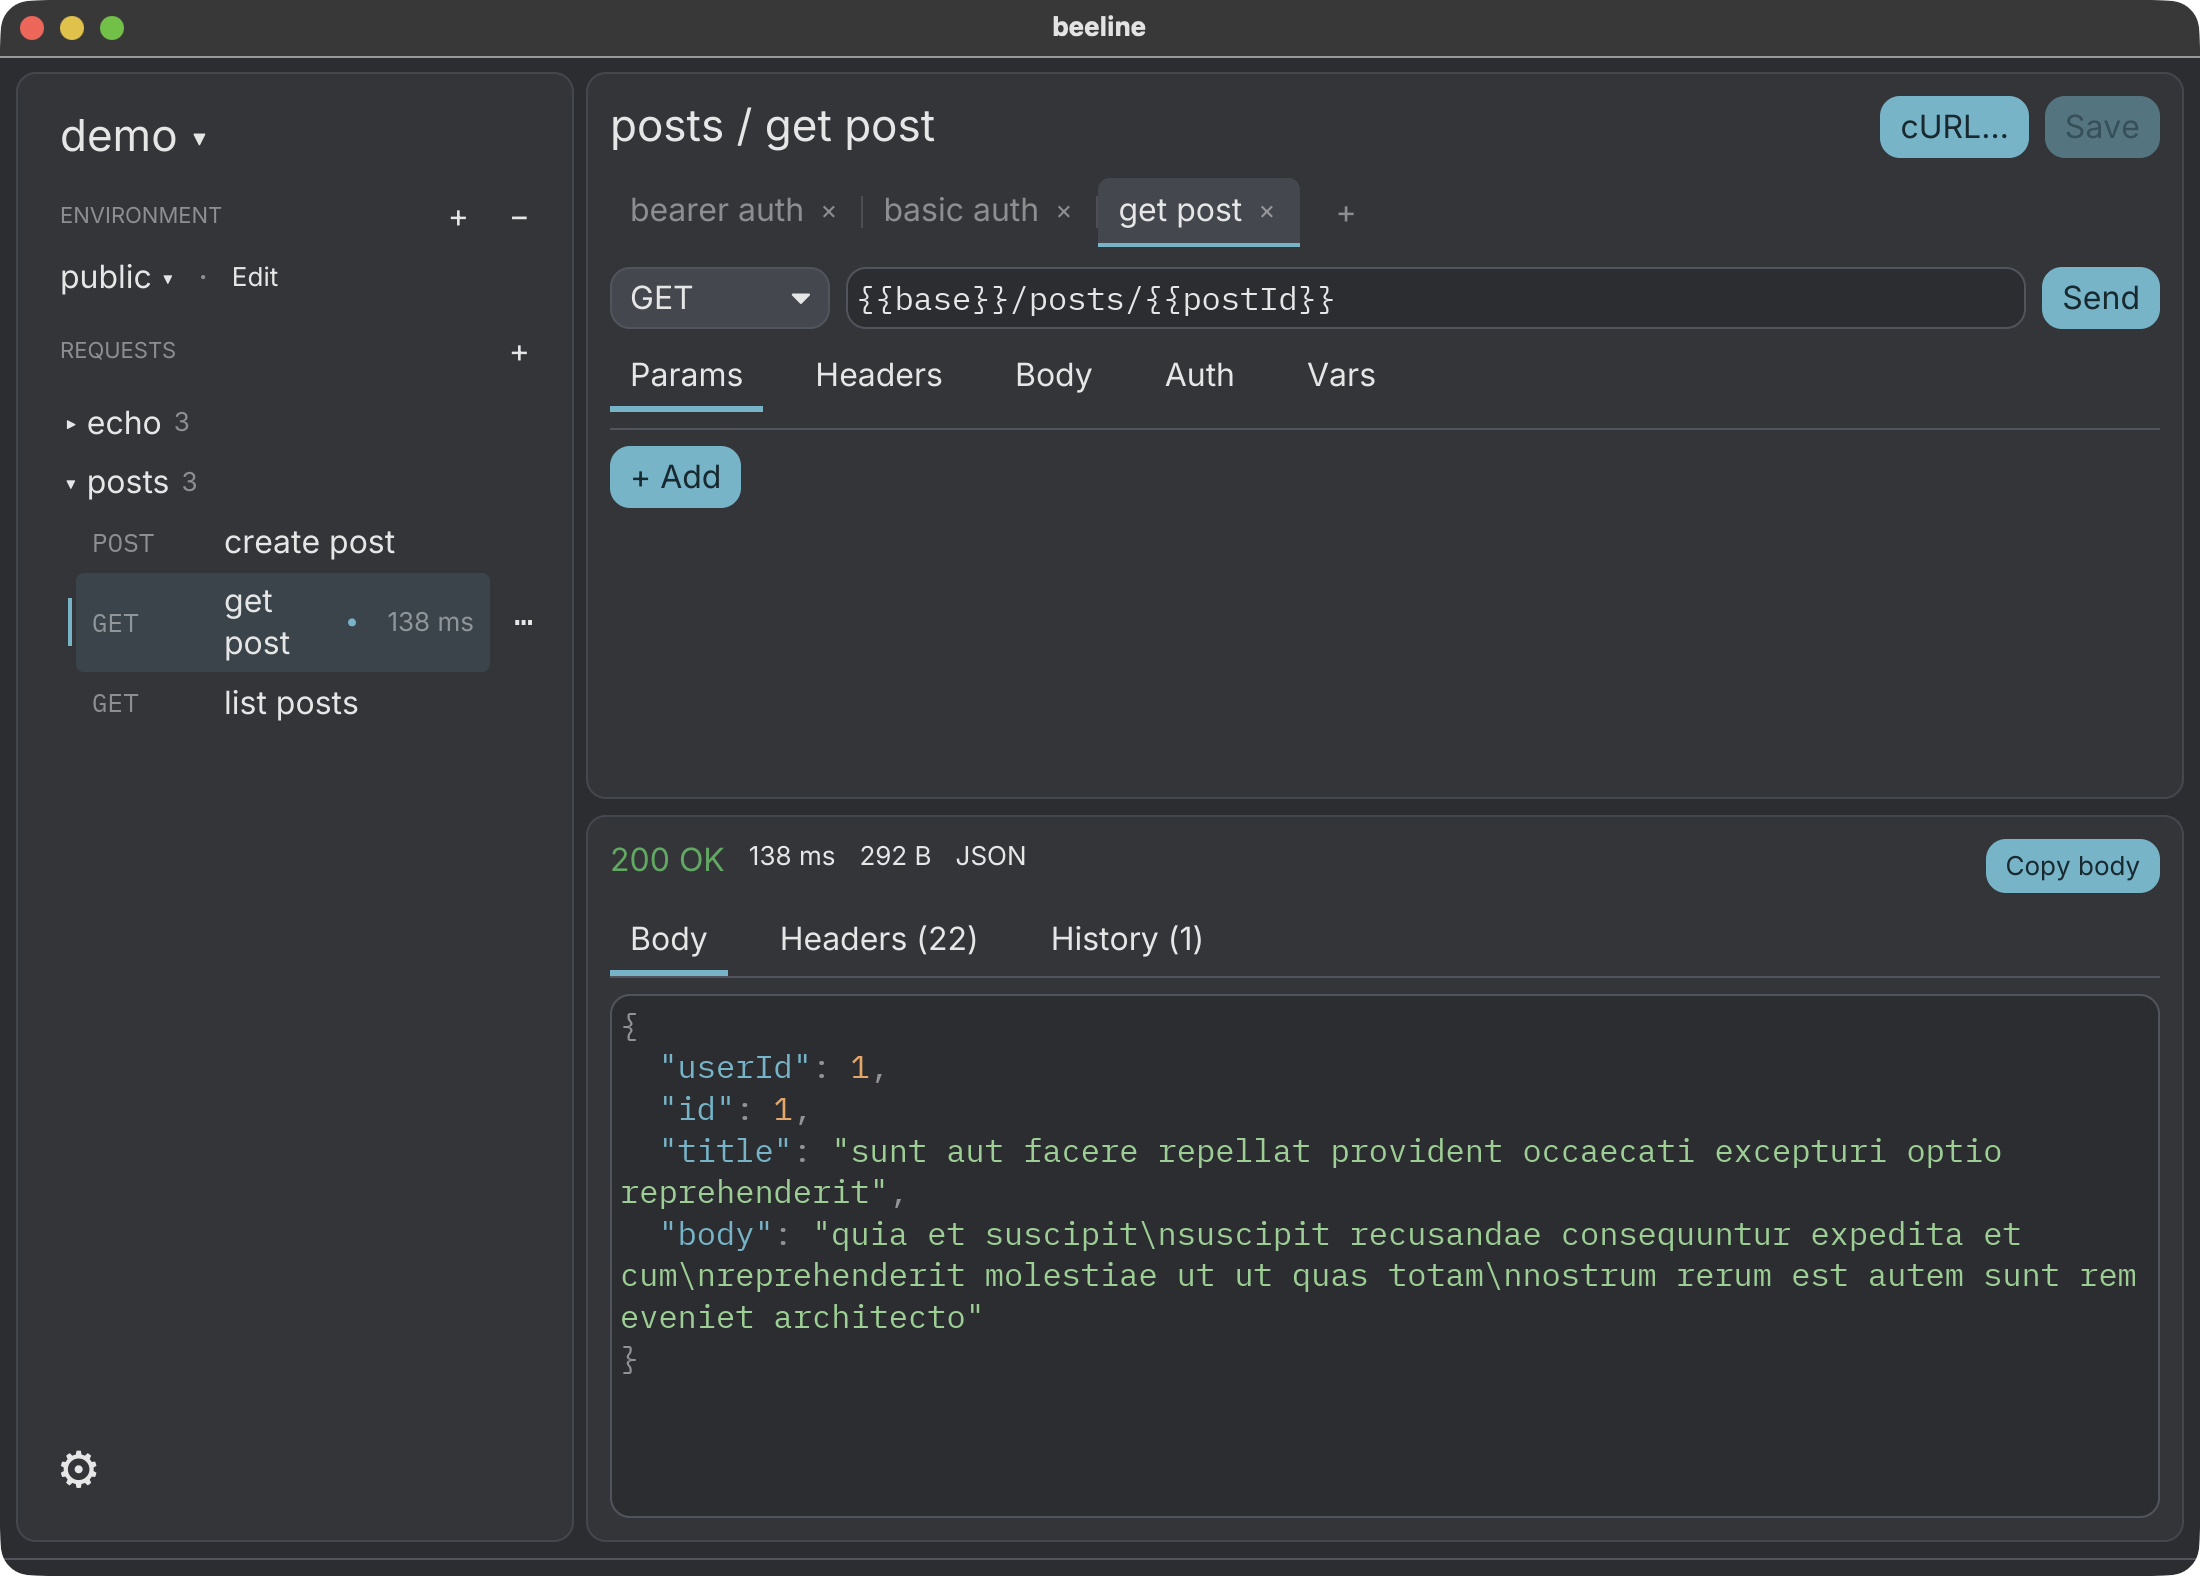
Task: Open the get post more options ellipsis
Action: tap(523, 622)
